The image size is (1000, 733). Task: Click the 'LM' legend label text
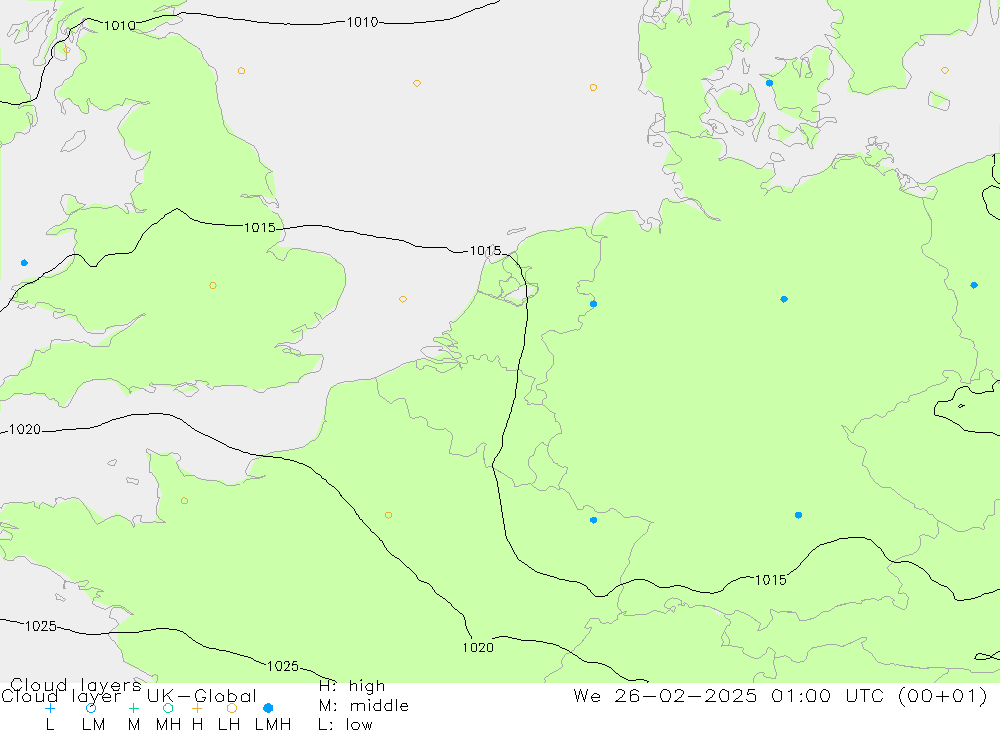(x=93, y=725)
